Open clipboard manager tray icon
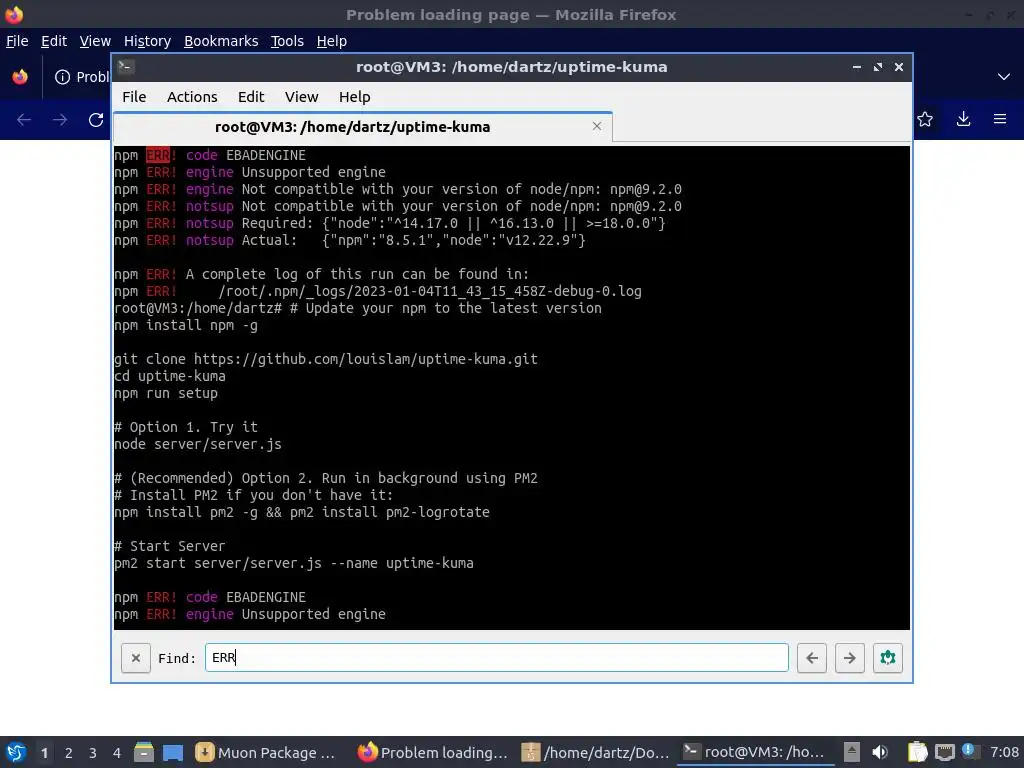 918,752
